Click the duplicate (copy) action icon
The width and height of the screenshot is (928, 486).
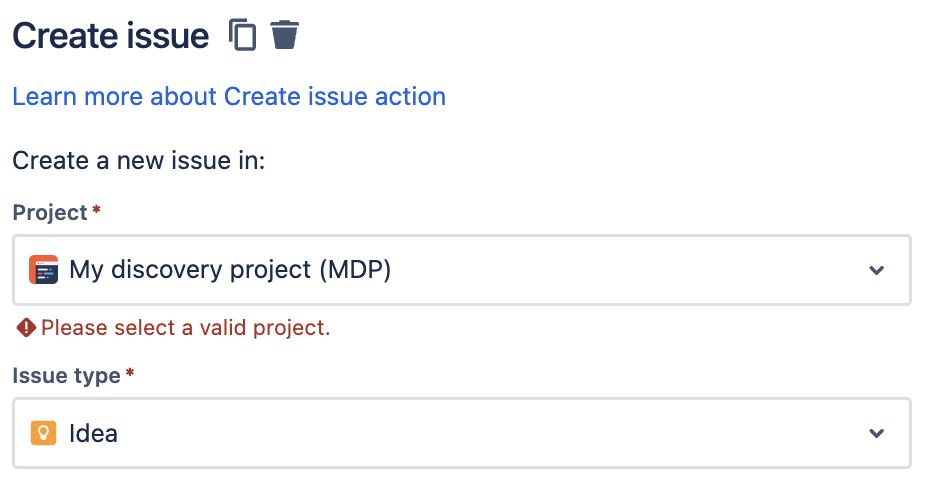click(242, 35)
